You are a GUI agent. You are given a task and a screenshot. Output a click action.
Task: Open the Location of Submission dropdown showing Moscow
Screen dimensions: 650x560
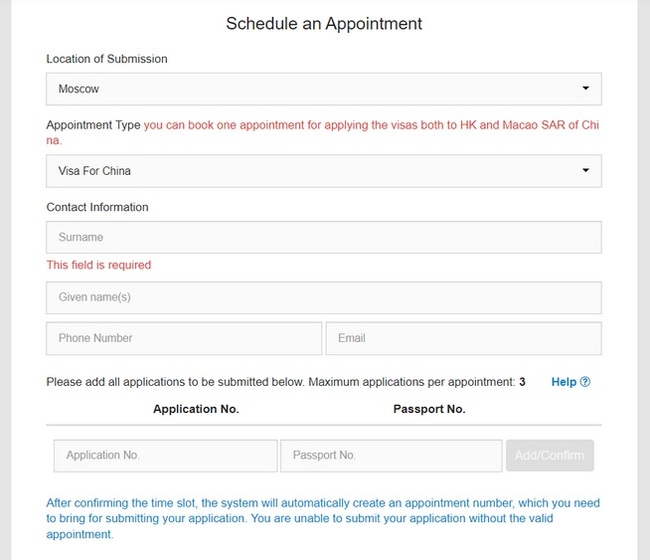tap(323, 89)
